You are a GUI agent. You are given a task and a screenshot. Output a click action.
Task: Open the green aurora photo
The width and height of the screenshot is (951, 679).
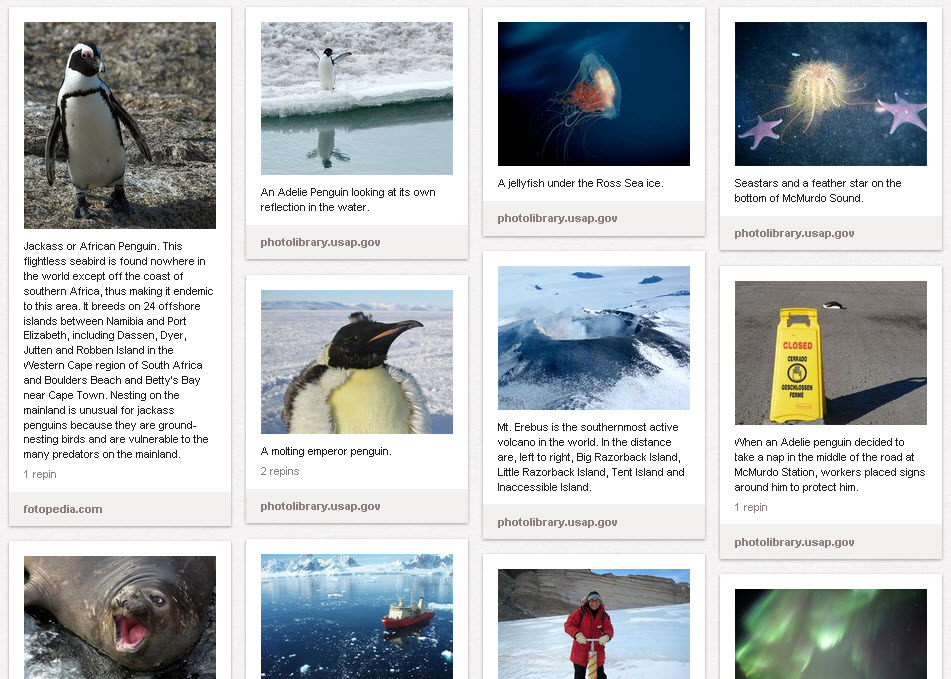[830, 634]
